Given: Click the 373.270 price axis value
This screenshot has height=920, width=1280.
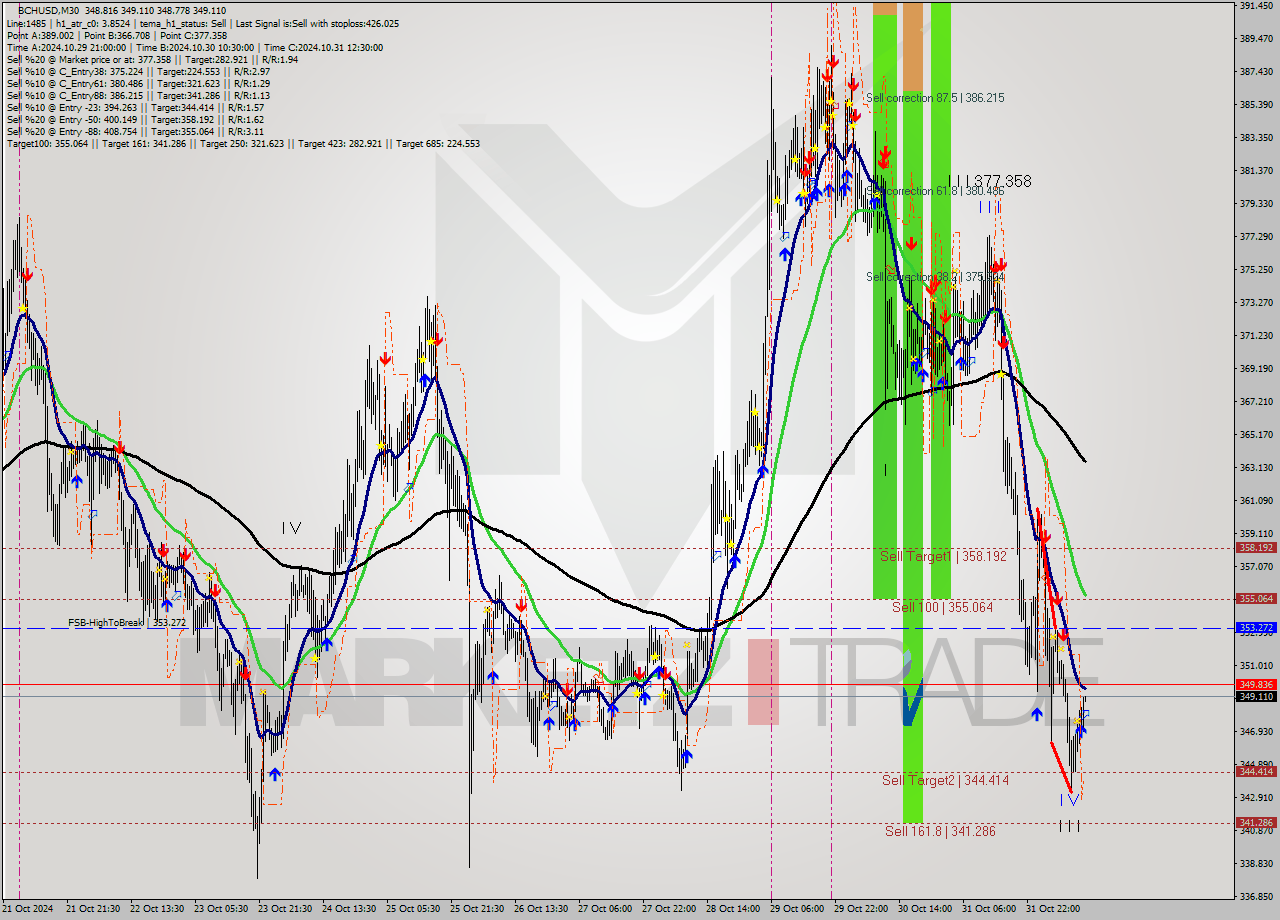Looking at the screenshot, I should 1256,303.
